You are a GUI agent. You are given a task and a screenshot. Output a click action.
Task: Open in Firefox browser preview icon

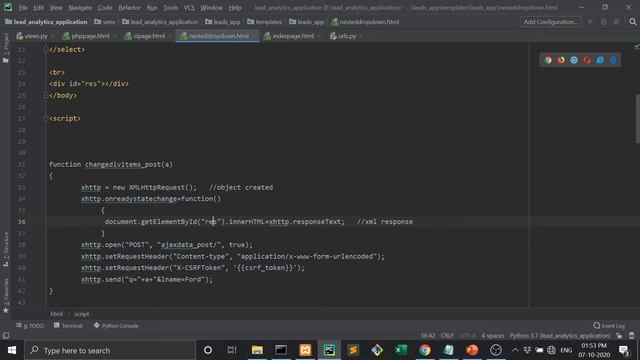click(x=561, y=60)
